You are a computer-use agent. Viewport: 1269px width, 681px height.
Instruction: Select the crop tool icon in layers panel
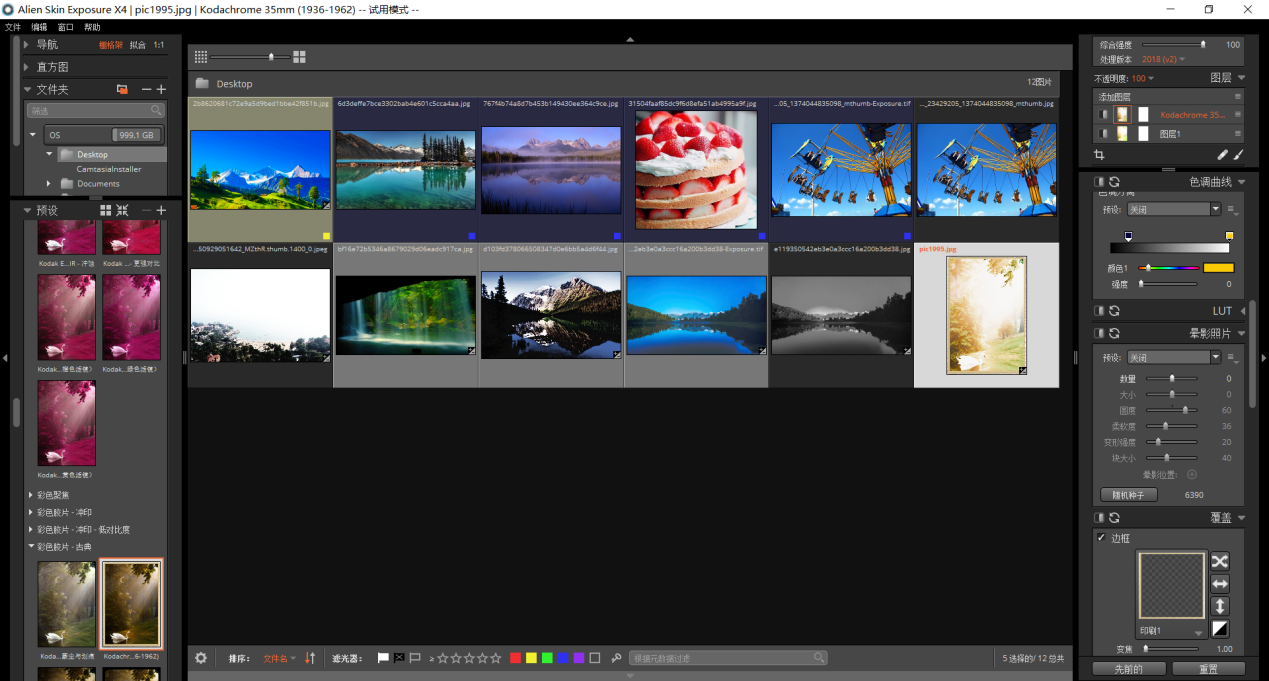[x=1099, y=155]
